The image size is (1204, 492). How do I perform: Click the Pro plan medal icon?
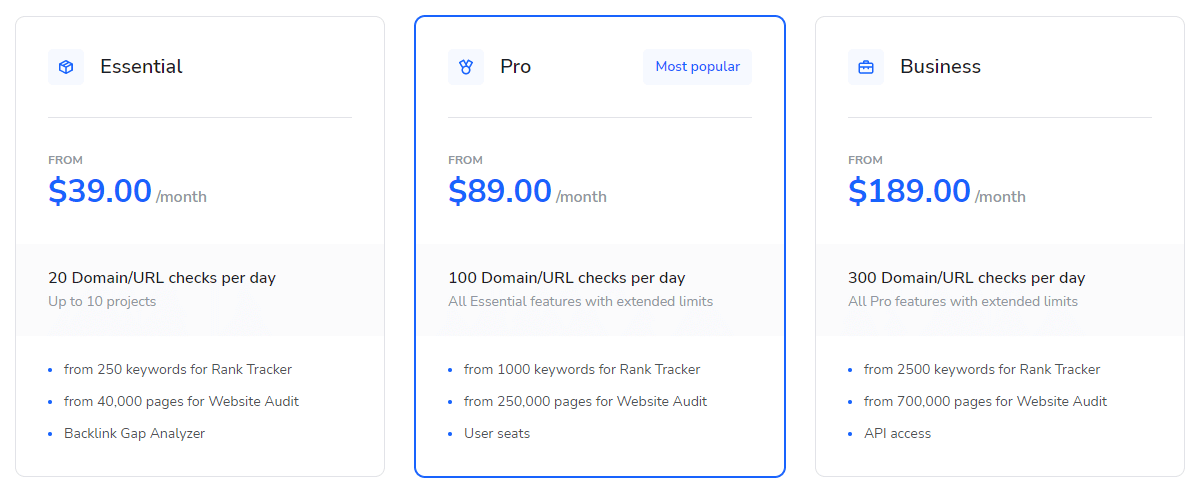466,67
